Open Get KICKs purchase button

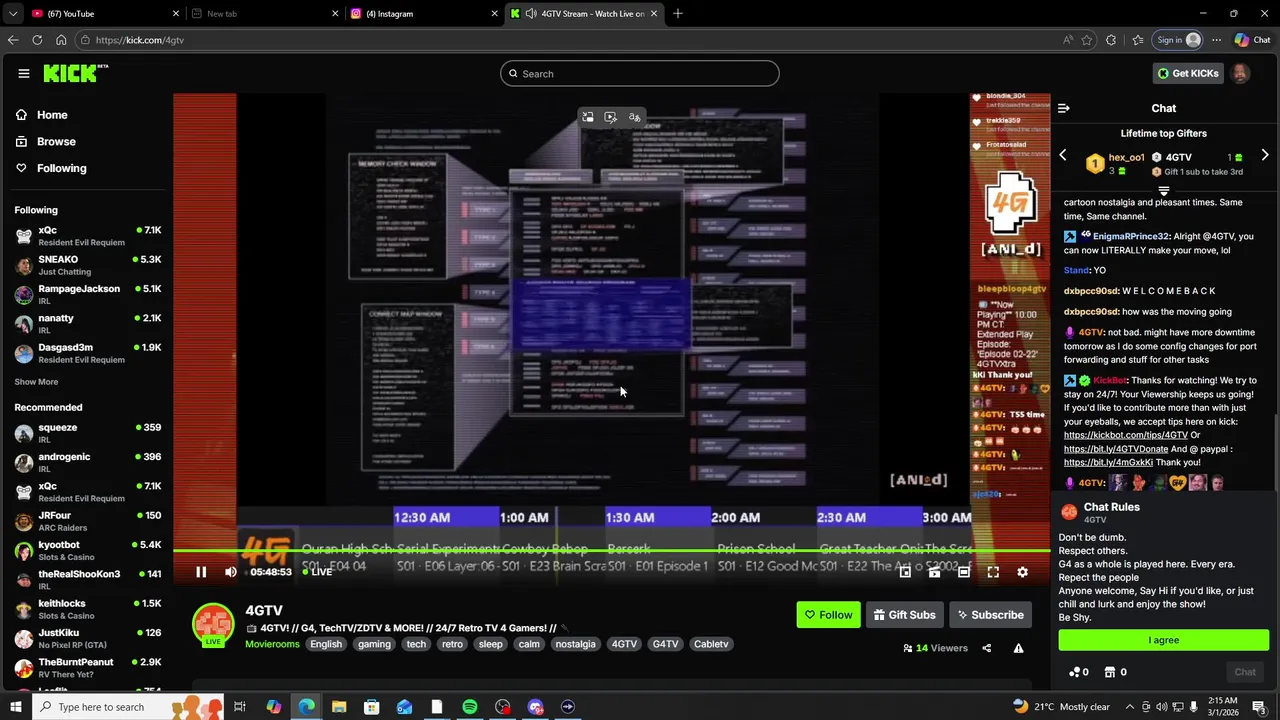pyautogui.click(x=1187, y=73)
